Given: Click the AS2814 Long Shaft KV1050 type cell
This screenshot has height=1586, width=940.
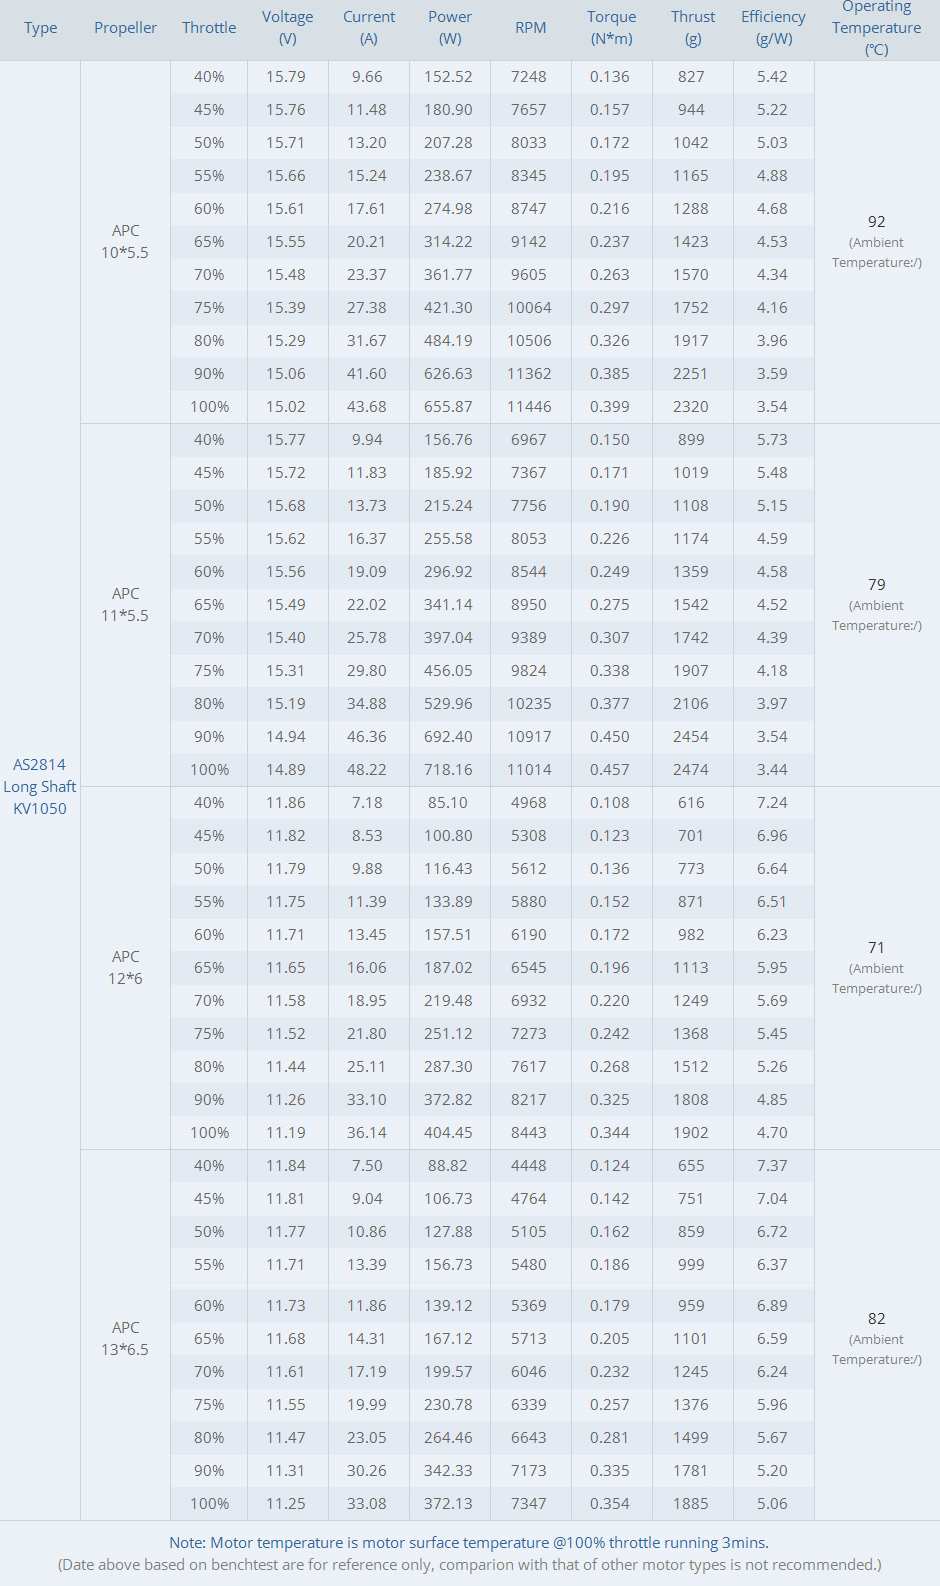Looking at the screenshot, I should coord(40,787).
